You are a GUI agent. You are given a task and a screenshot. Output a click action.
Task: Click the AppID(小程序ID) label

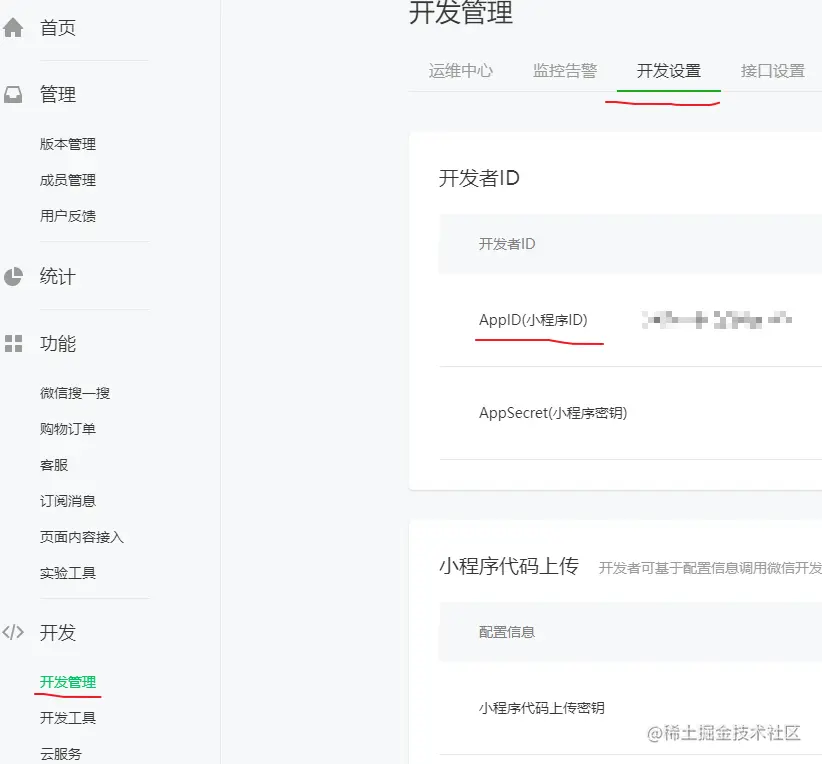533,320
